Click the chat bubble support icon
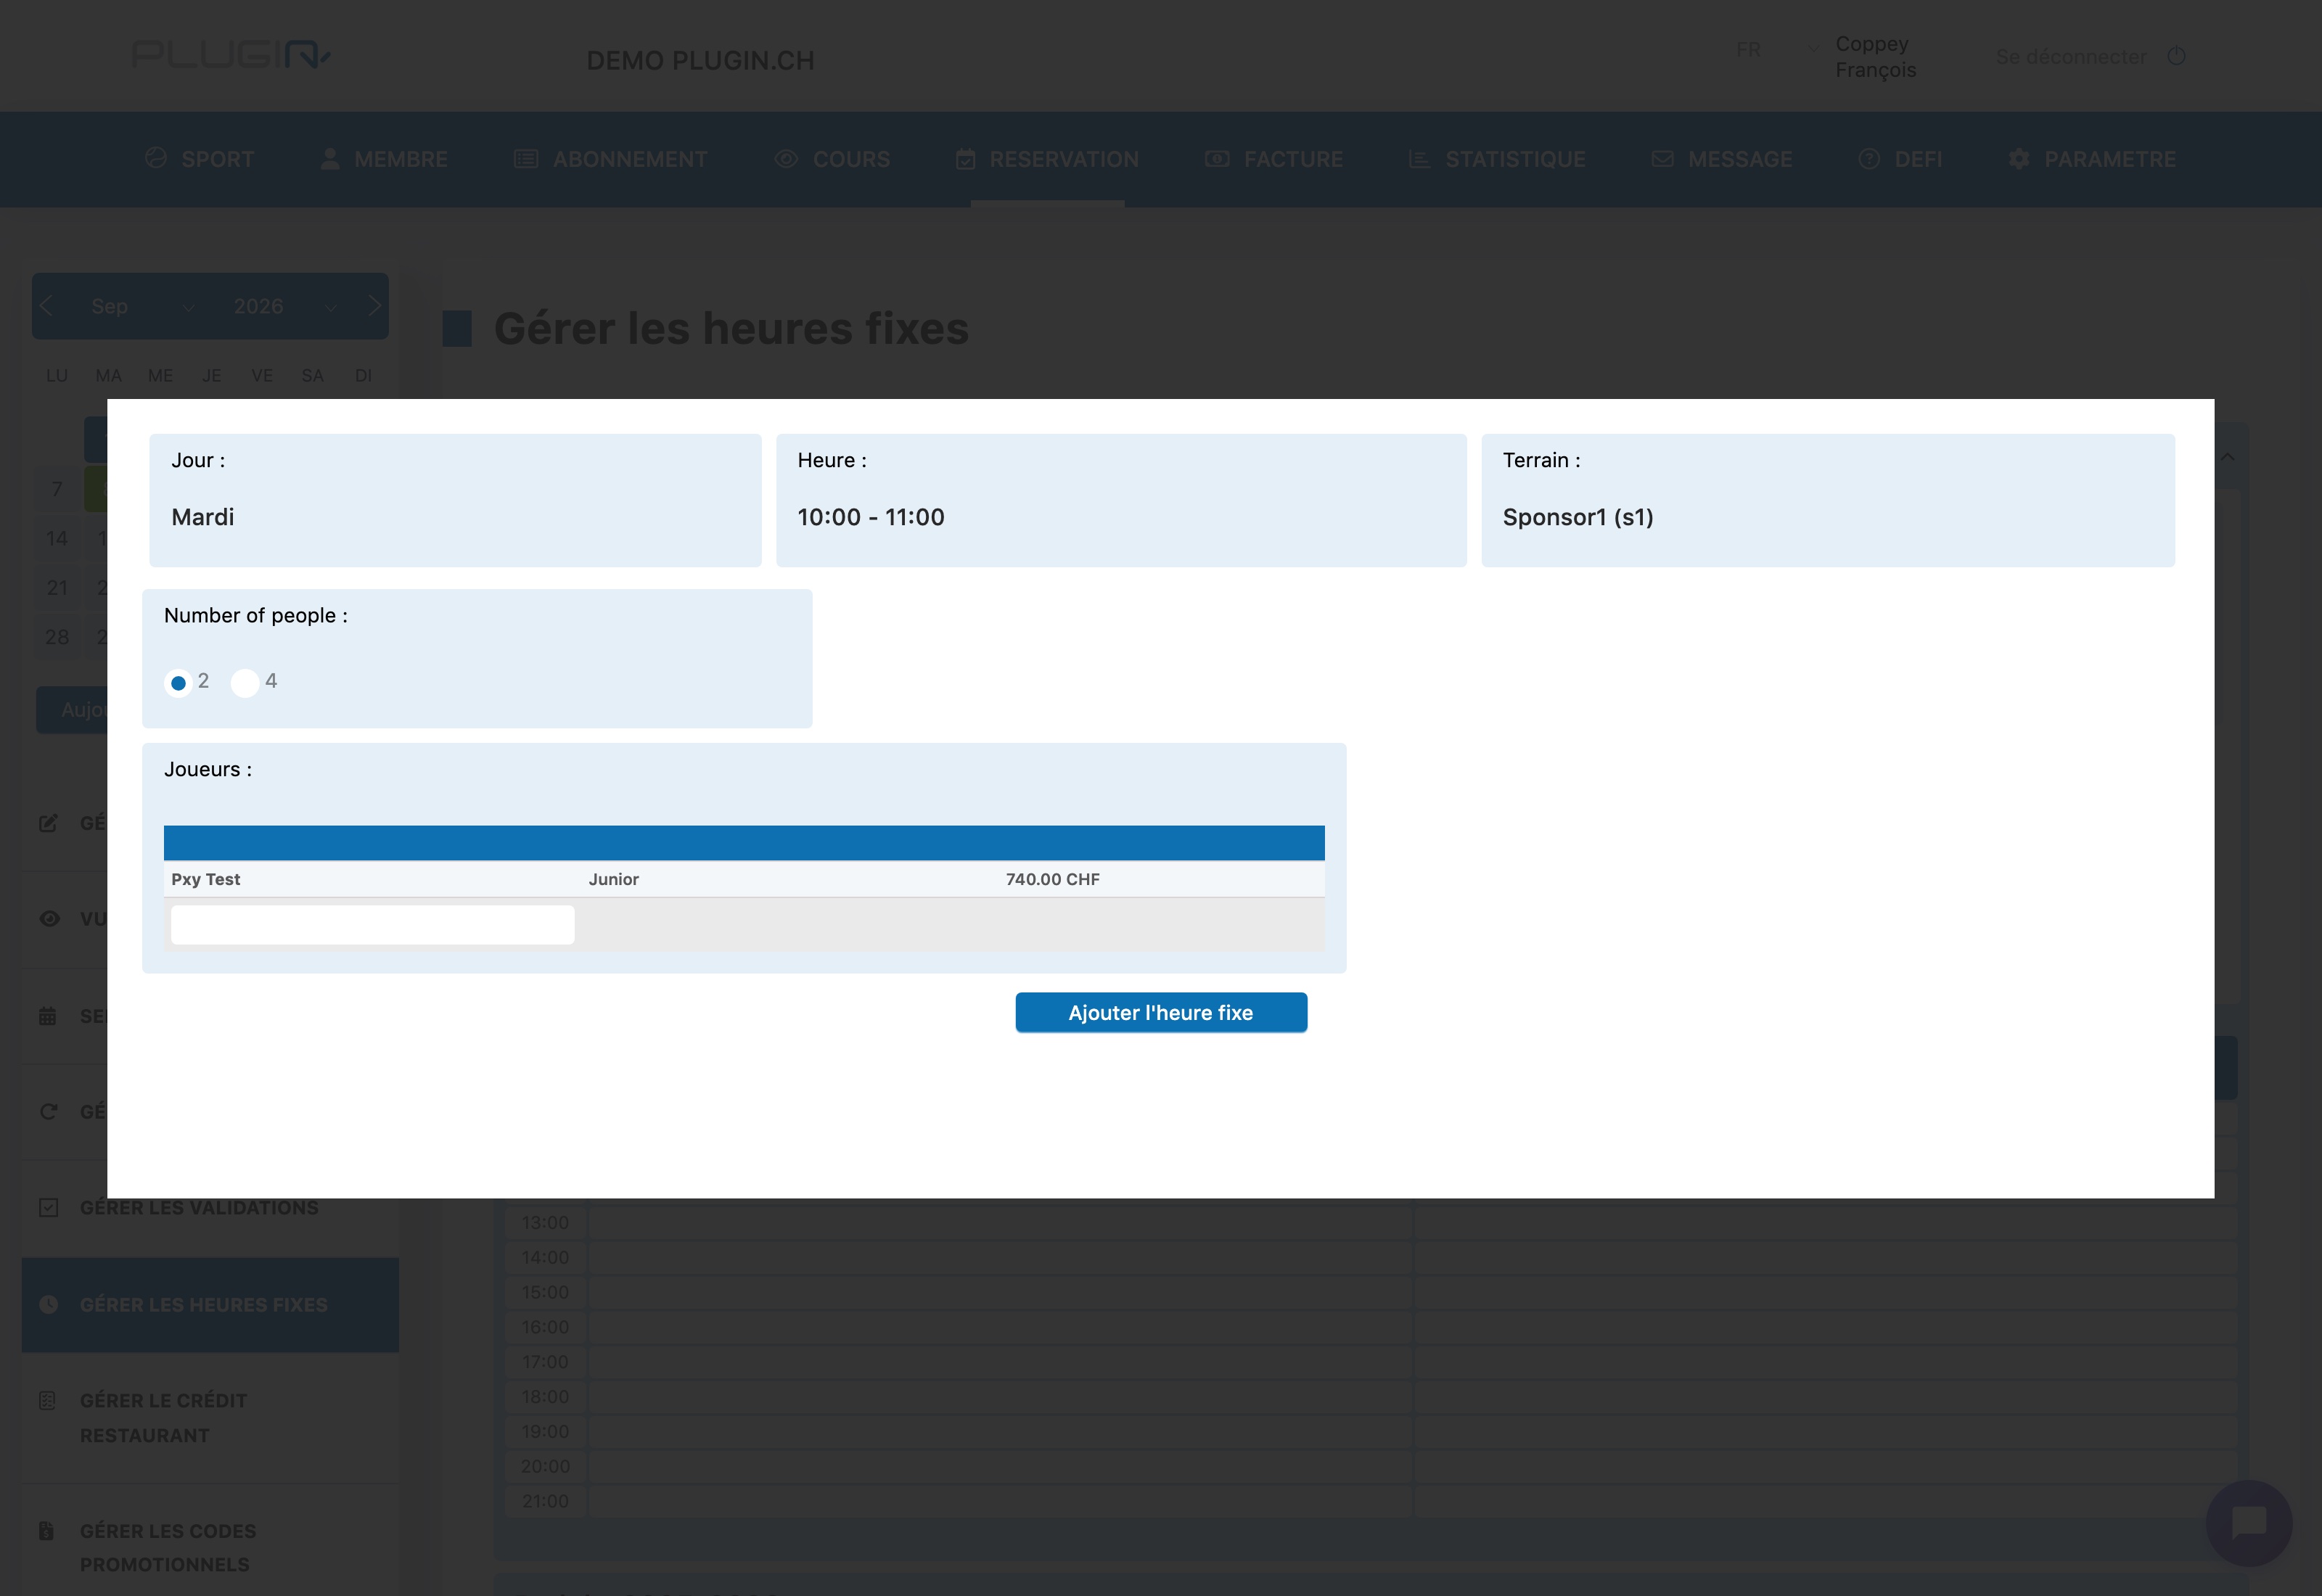The image size is (2322, 1596). (x=2248, y=1523)
